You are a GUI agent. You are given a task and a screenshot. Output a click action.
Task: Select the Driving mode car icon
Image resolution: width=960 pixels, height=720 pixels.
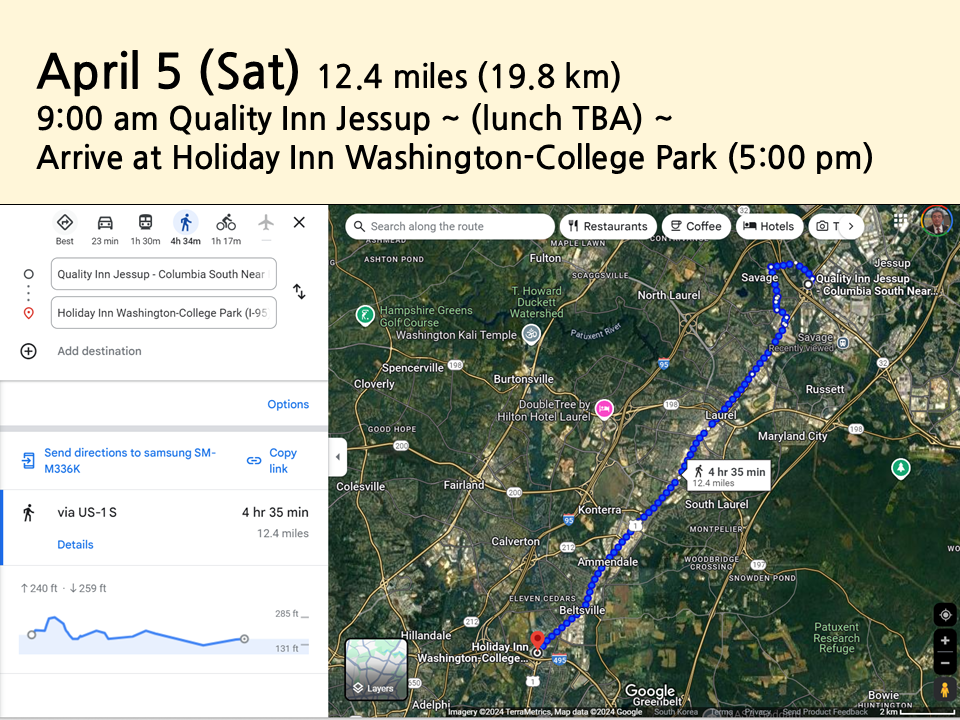click(105, 222)
